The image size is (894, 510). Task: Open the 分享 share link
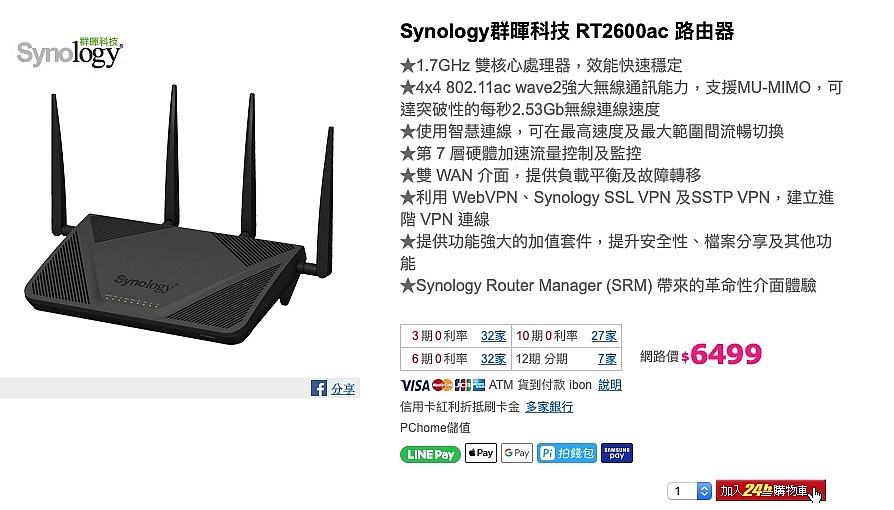[343, 388]
